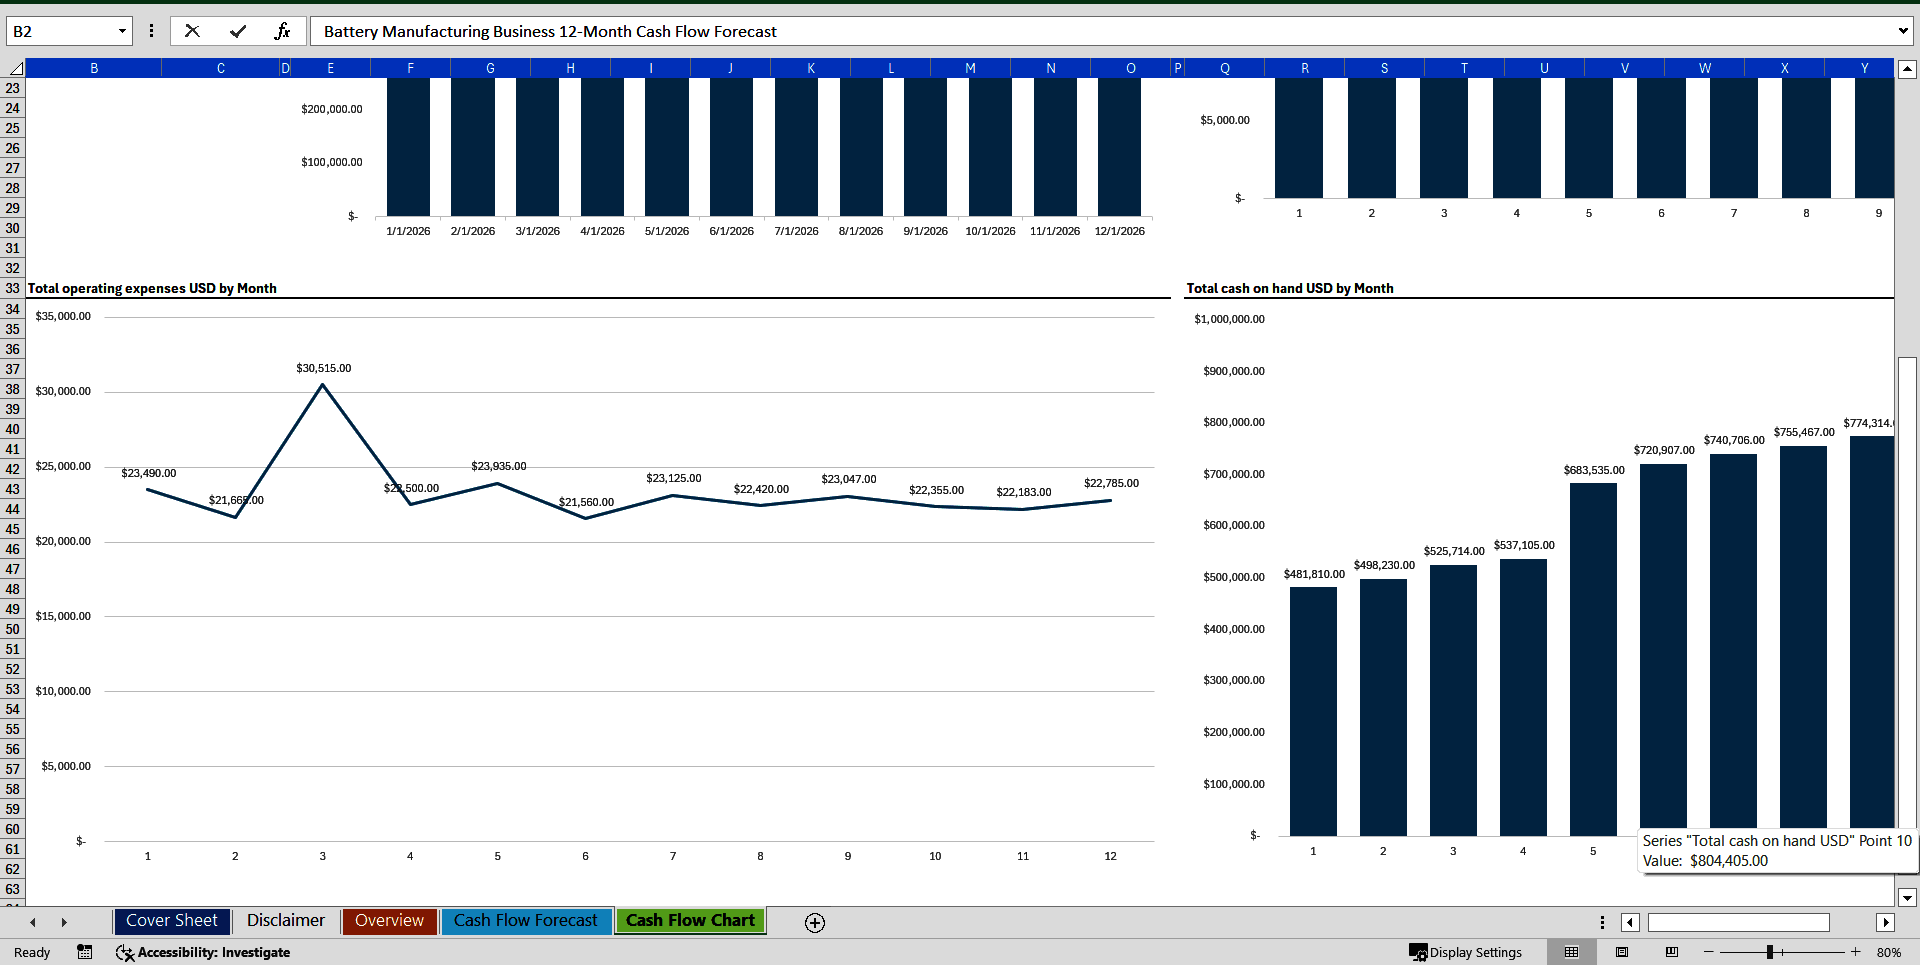Click the macro recording icon beside Ready
The image size is (1920, 966).
point(85,952)
